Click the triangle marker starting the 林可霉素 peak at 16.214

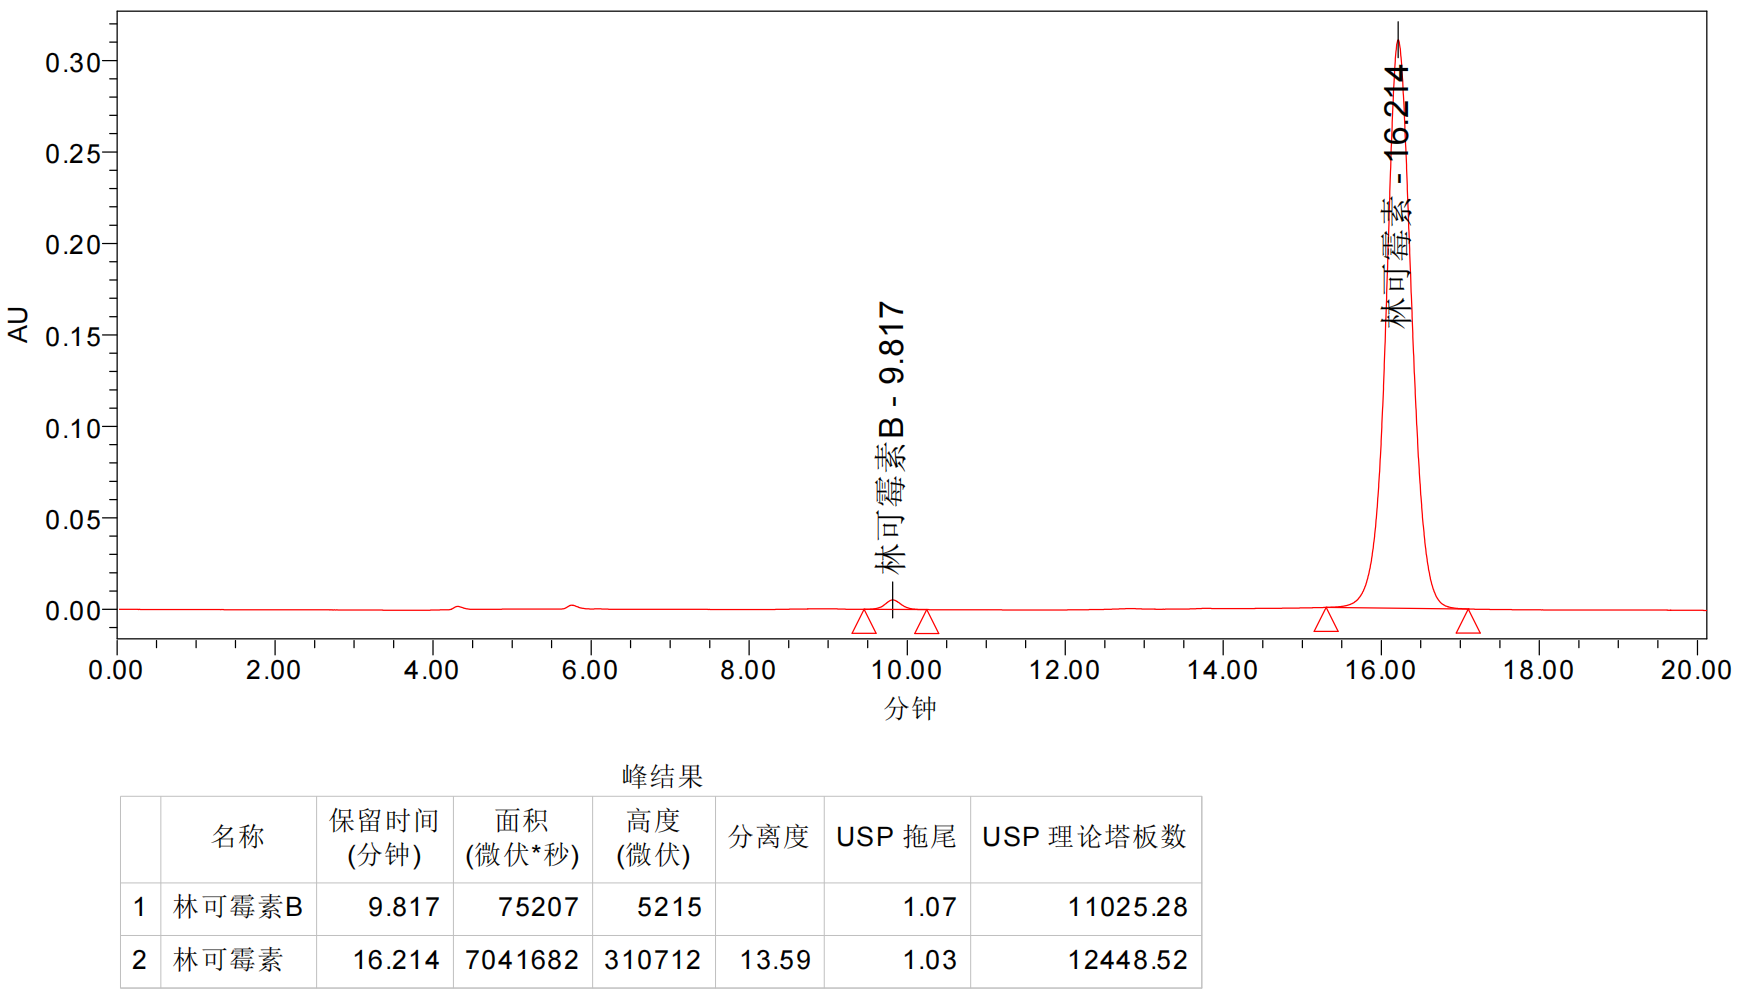click(1326, 620)
